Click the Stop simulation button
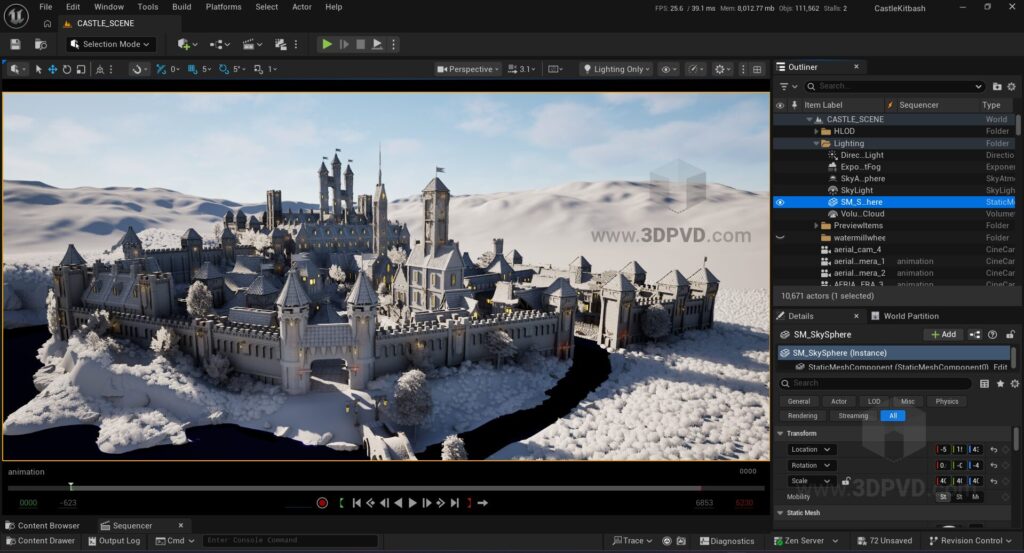 tap(360, 44)
